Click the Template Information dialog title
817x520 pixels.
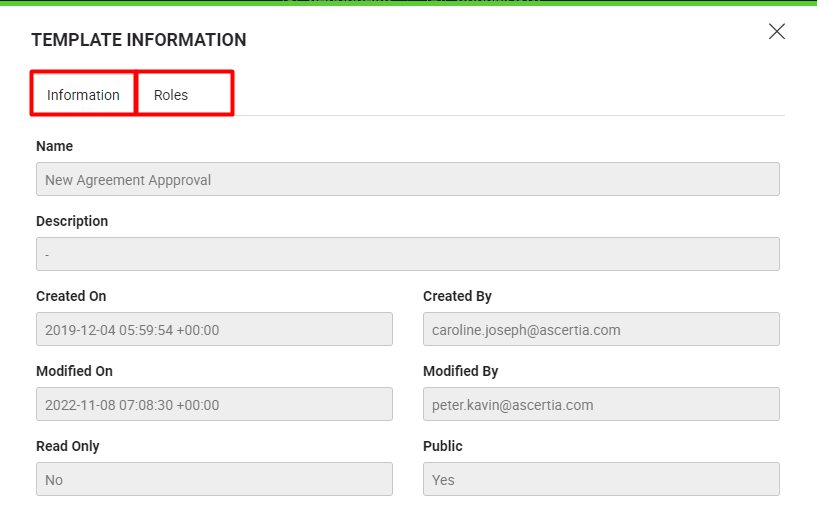pos(139,41)
